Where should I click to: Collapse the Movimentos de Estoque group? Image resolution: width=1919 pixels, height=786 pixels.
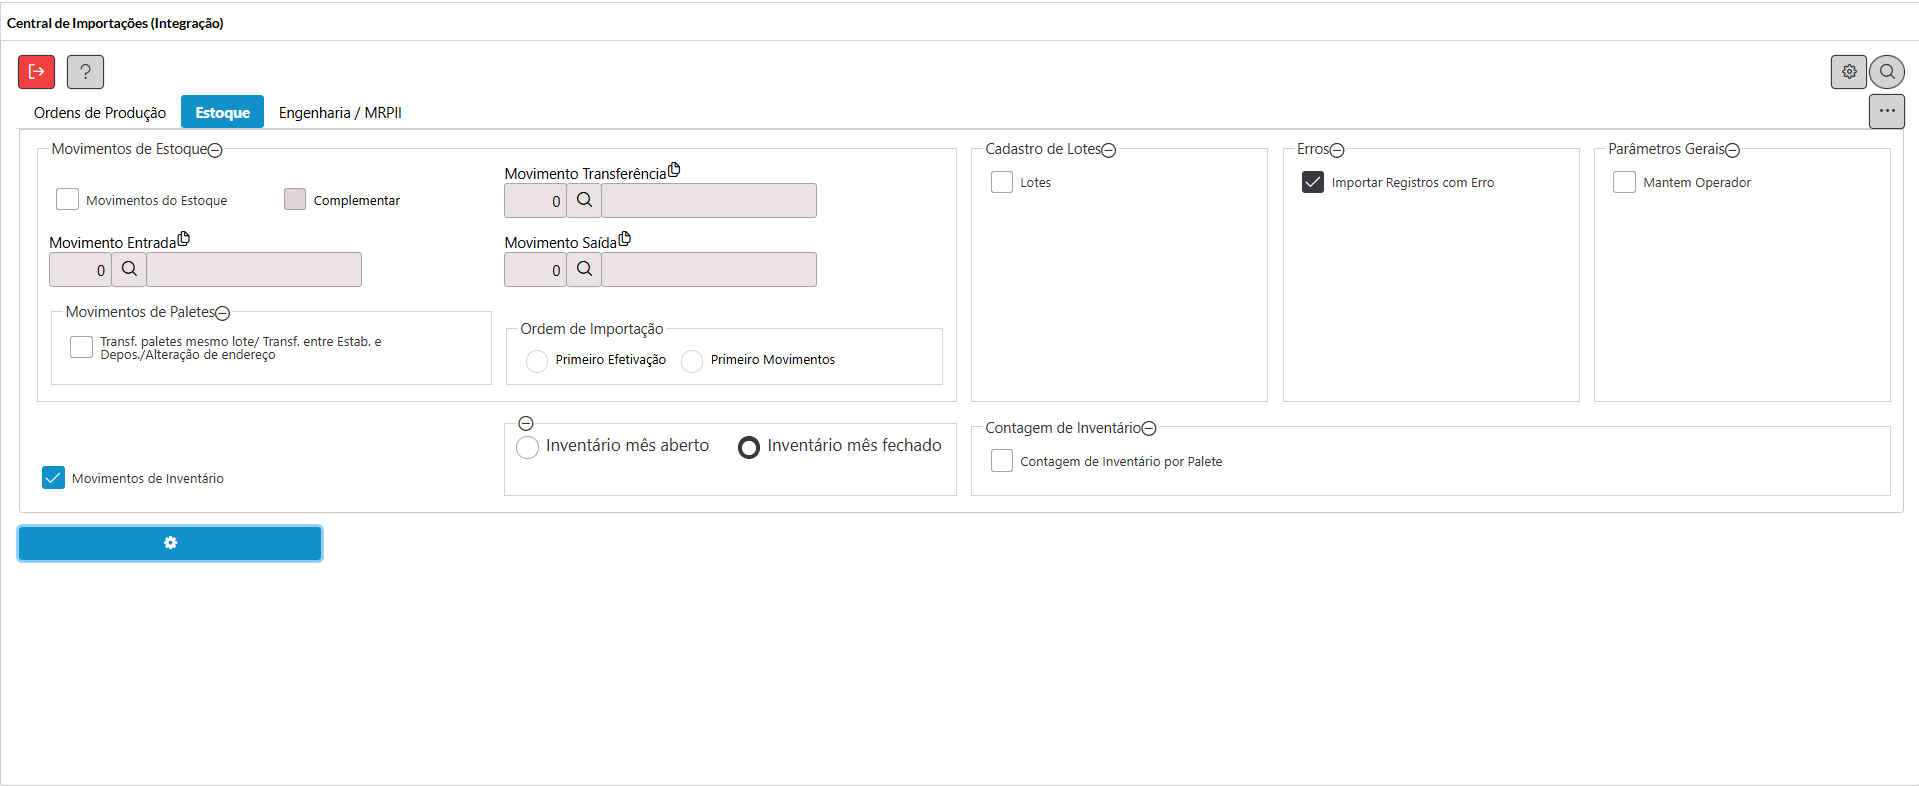tap(215, 150)
